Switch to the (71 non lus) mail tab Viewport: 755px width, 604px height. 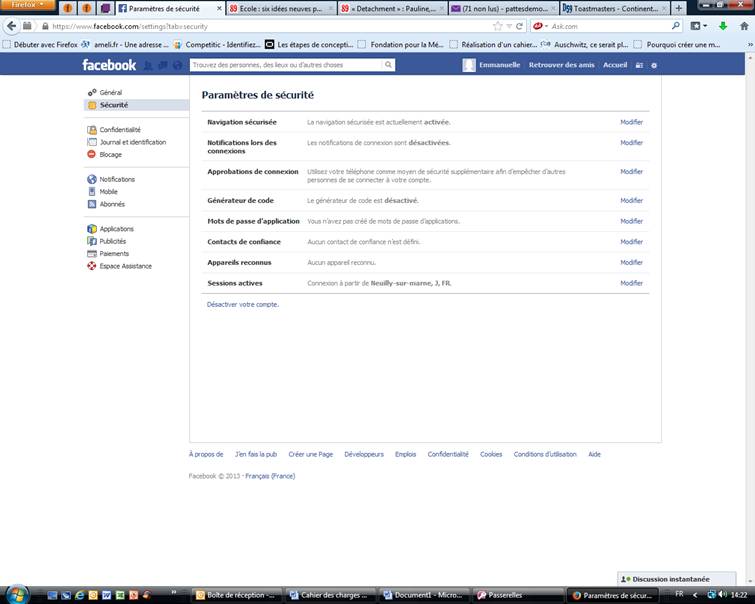click(x=504, y=8)
